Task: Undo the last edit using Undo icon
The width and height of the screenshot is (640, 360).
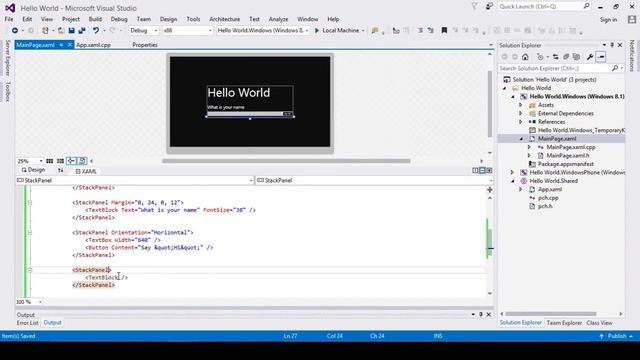Action: [x=96, y=31]
